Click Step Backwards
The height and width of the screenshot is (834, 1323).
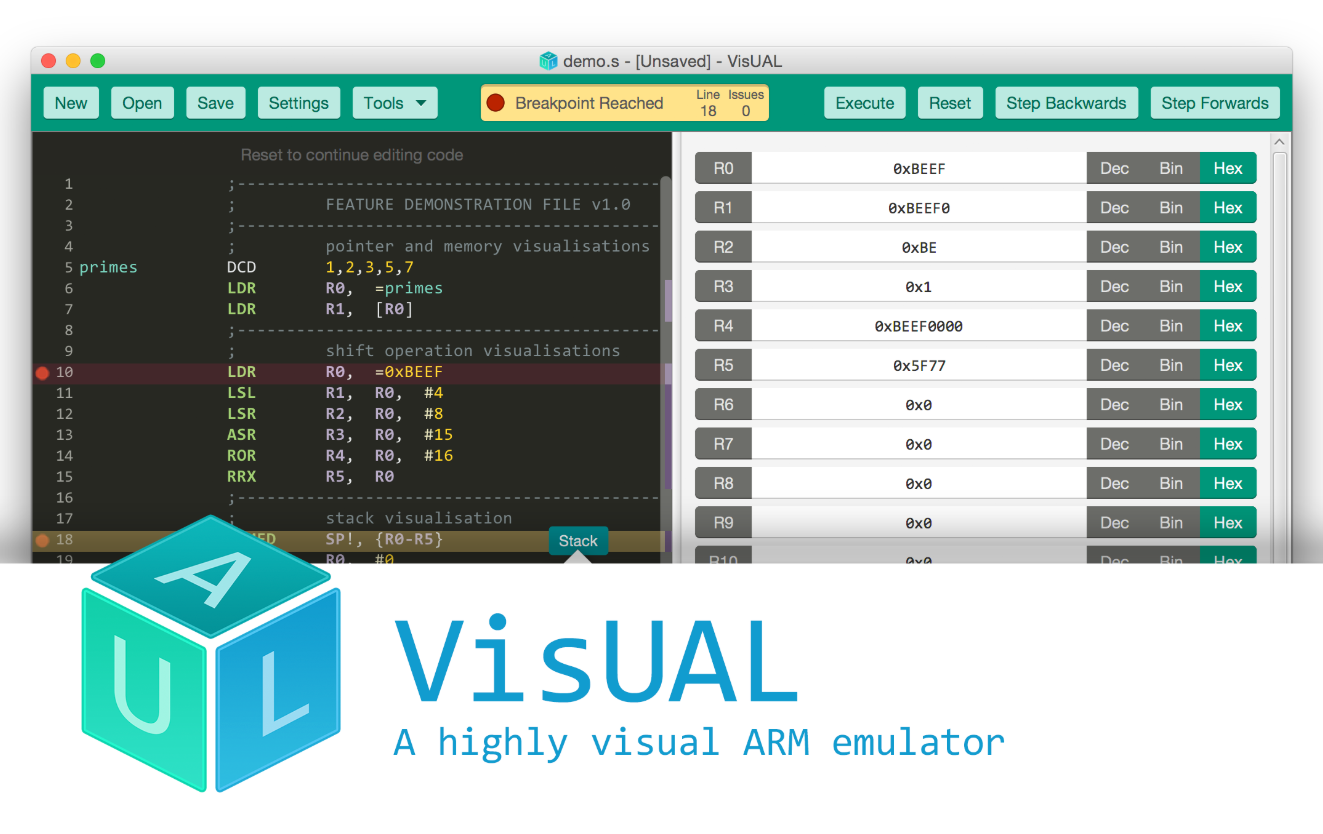point(1066,103)
